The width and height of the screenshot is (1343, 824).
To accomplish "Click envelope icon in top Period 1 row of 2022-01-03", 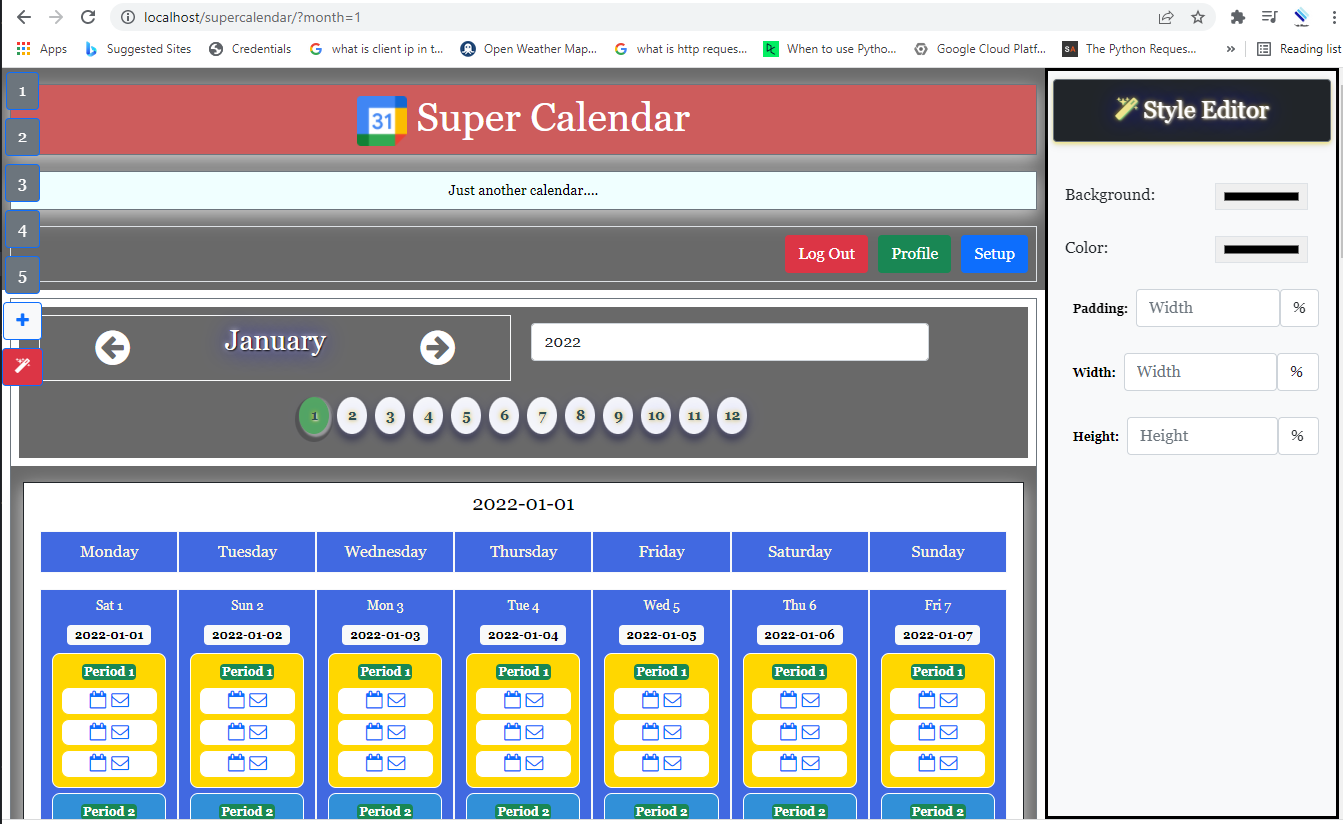I will [x=396, y=700].
